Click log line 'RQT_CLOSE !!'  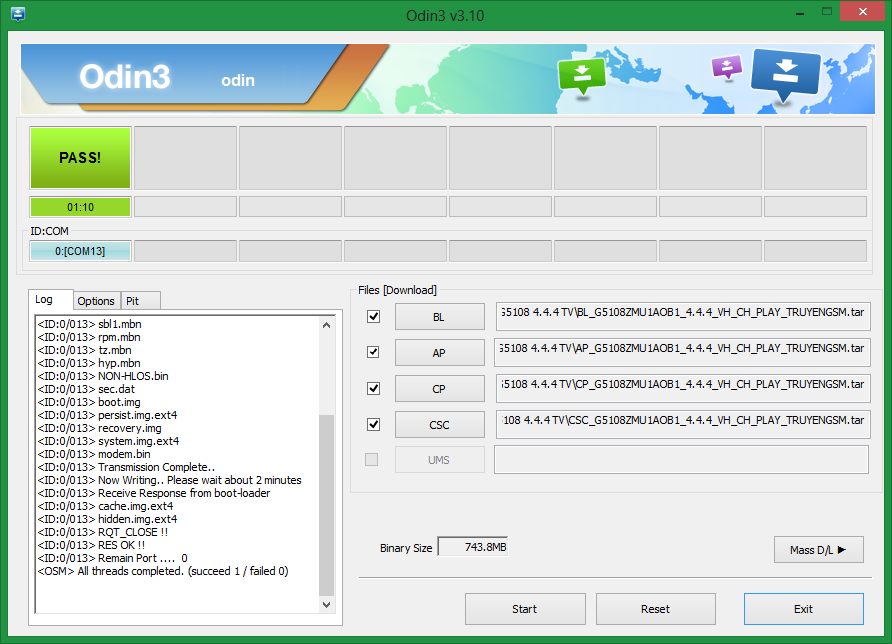(102, 532)
